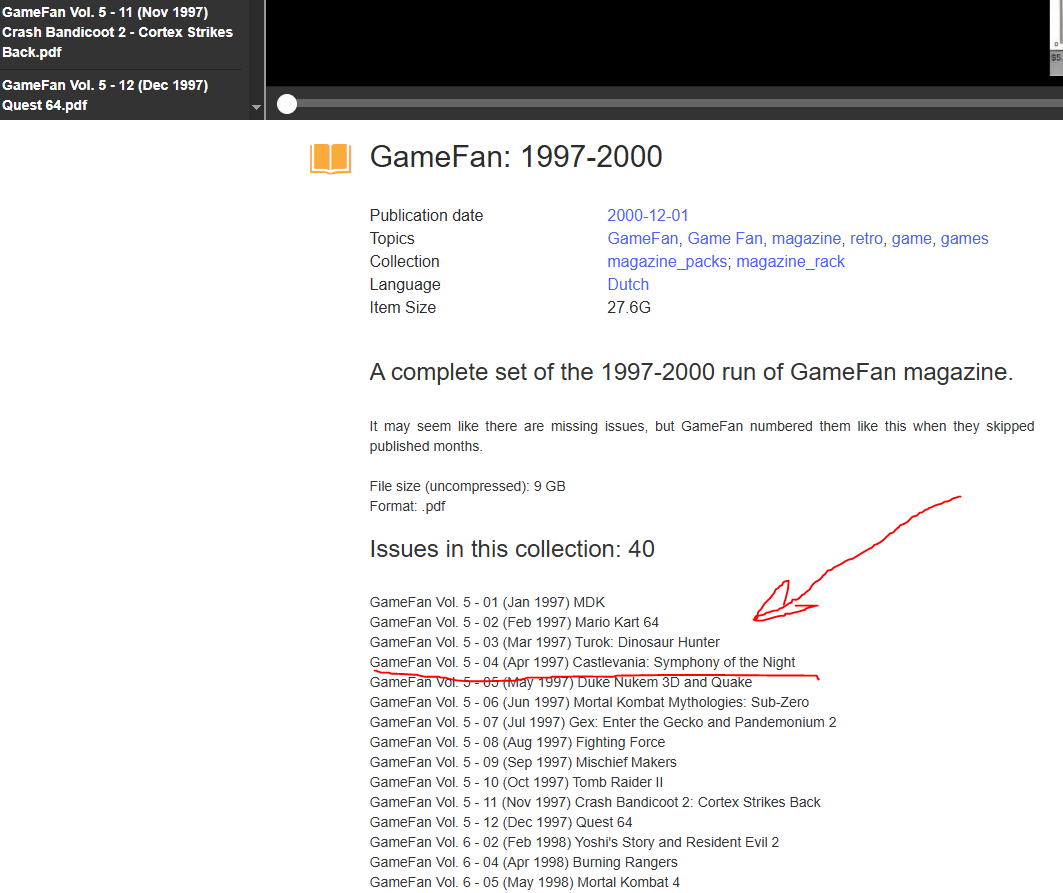This screenshot has height=893, width=1063.
Task: Click the file list scroll-down arrow
Action: (256, 107)
